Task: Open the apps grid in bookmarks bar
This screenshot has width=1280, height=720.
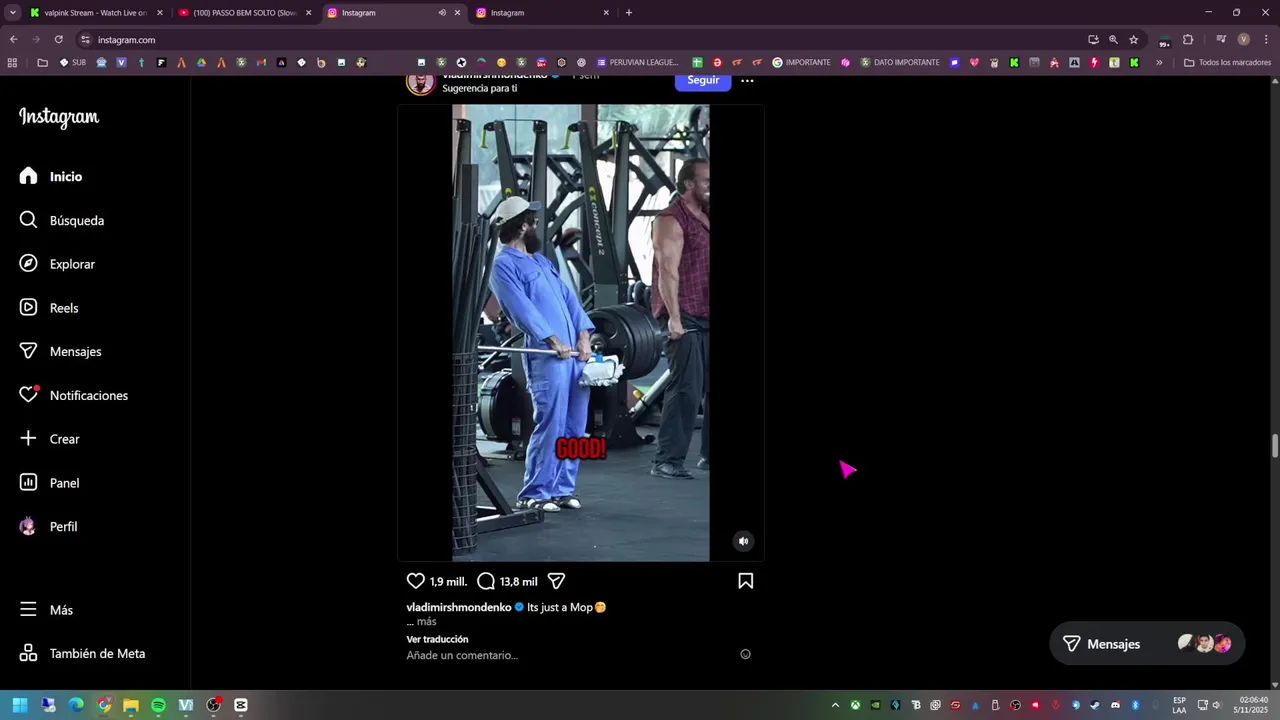Action: click(x=12, y=62)
